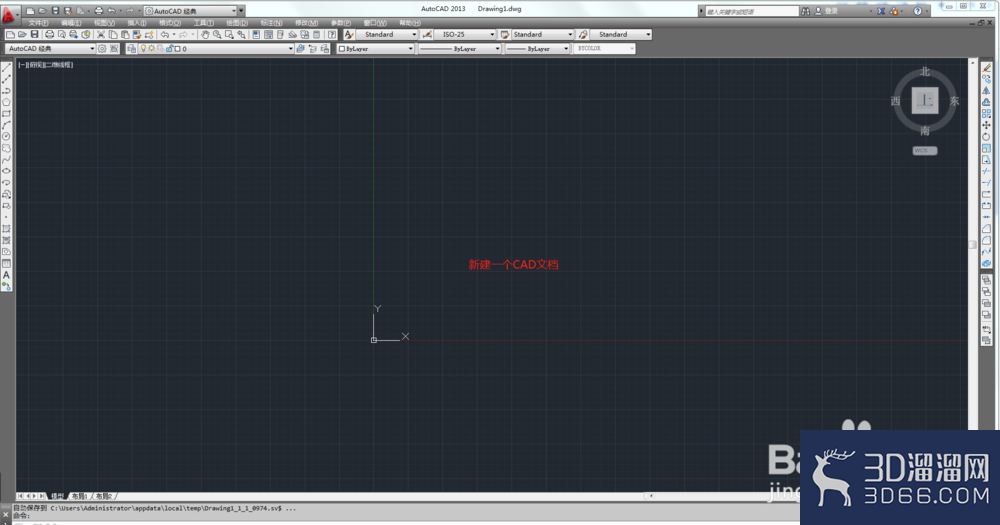
Task: Select the Hatch tool in the Draw toolbar
Action: pyautogui.click(x=6, y=229)
